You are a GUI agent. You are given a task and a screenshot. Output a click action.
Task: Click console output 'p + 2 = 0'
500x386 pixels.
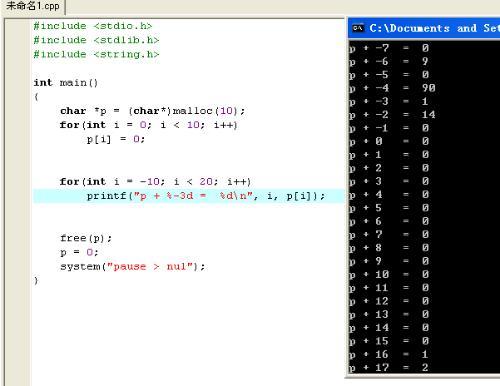[389, 168]
